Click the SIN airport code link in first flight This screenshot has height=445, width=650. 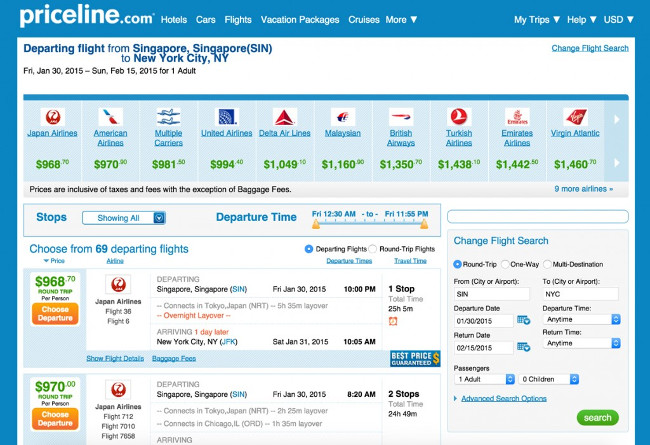(x=238, y=289)
